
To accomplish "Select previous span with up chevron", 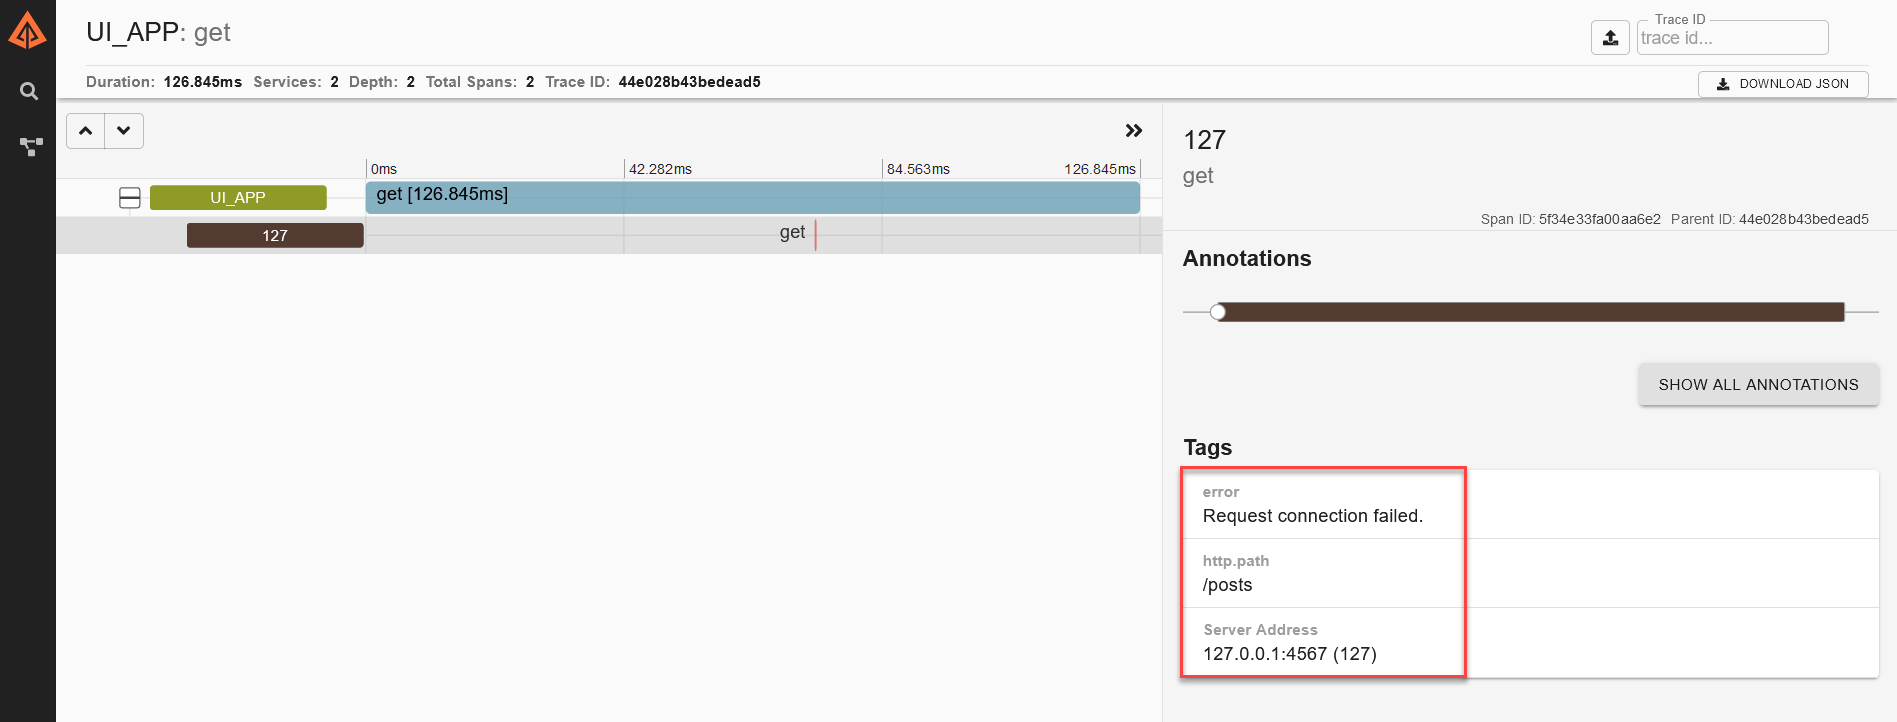I will pos(86,131).
